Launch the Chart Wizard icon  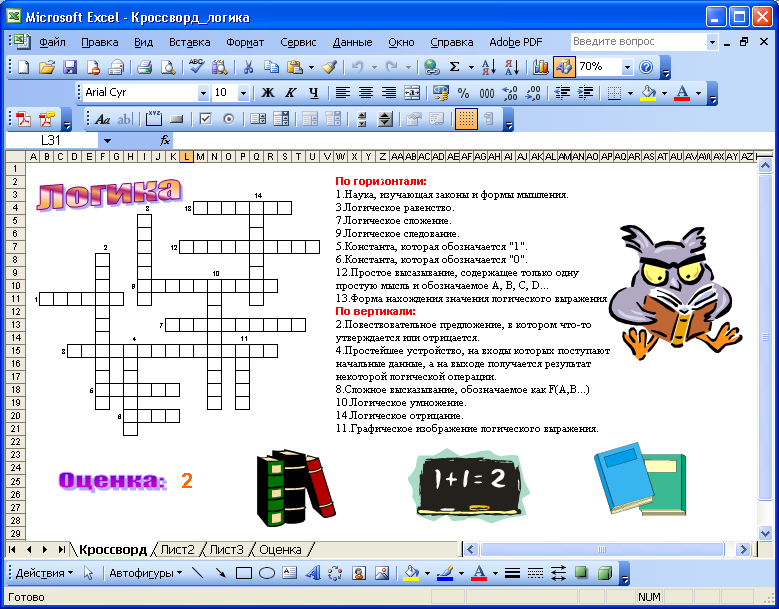pyautogui.click(x=541, y=67)
